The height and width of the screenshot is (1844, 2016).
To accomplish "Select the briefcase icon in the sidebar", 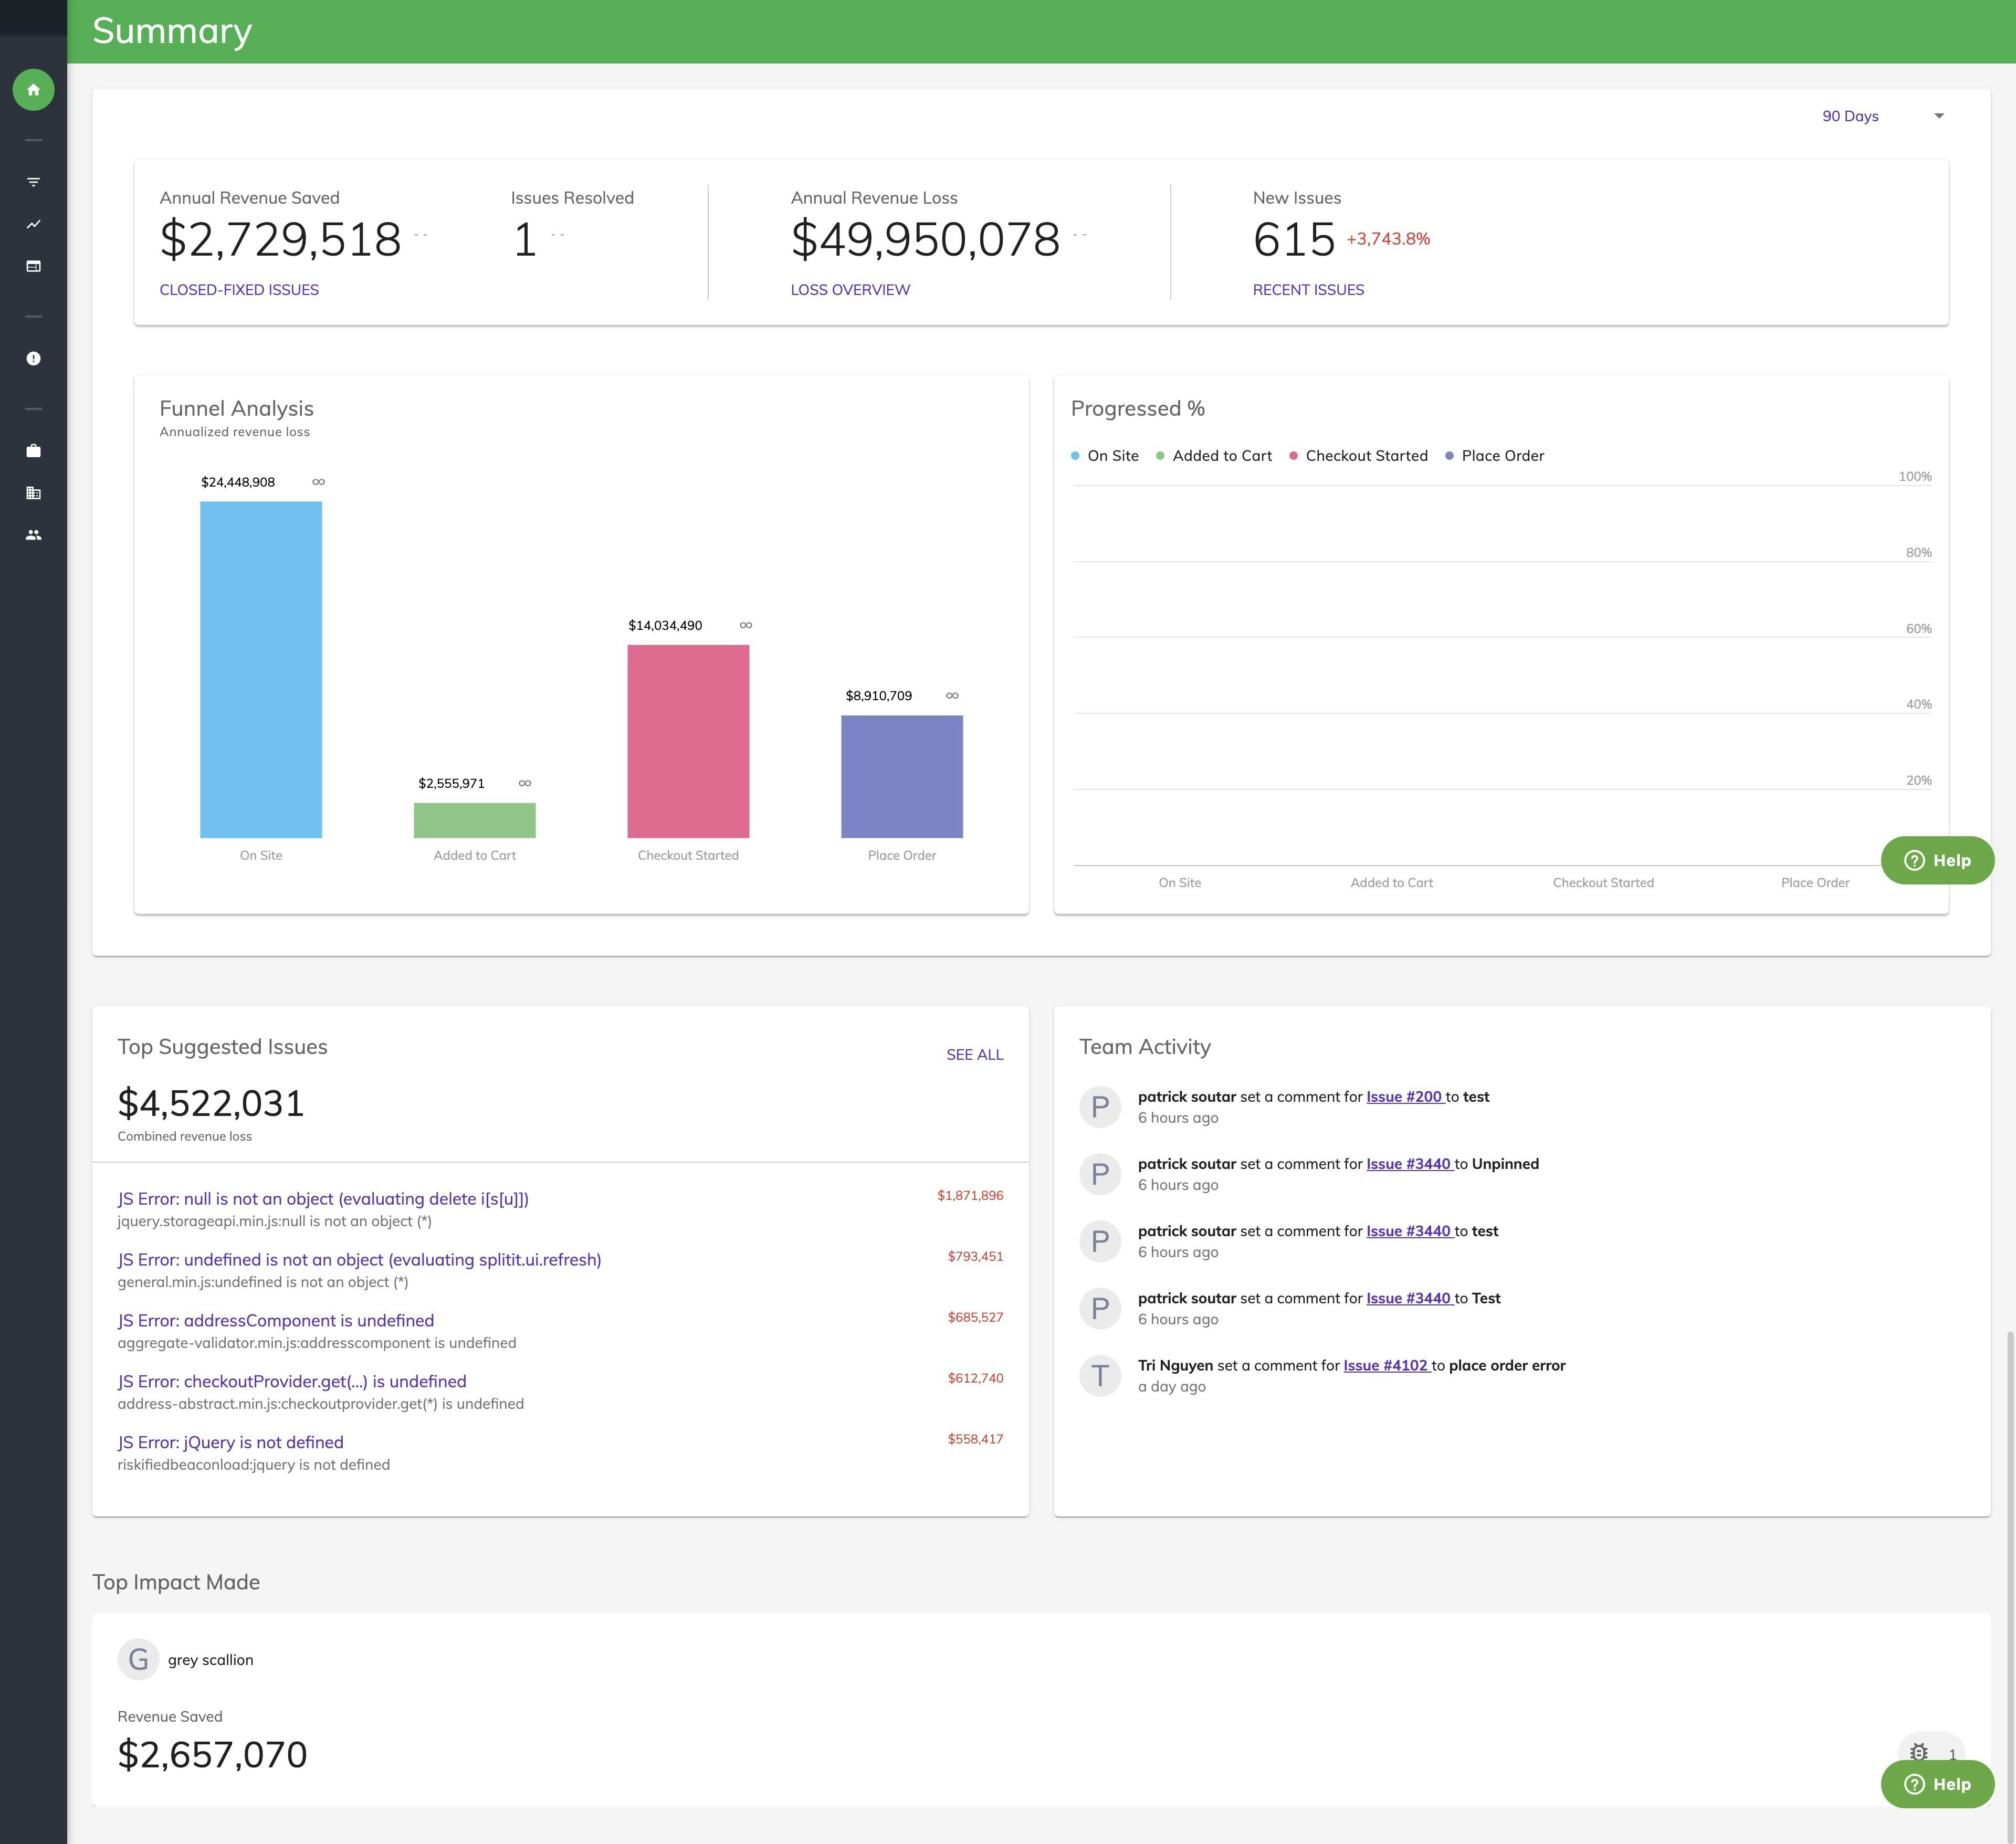I will [33, 450].
